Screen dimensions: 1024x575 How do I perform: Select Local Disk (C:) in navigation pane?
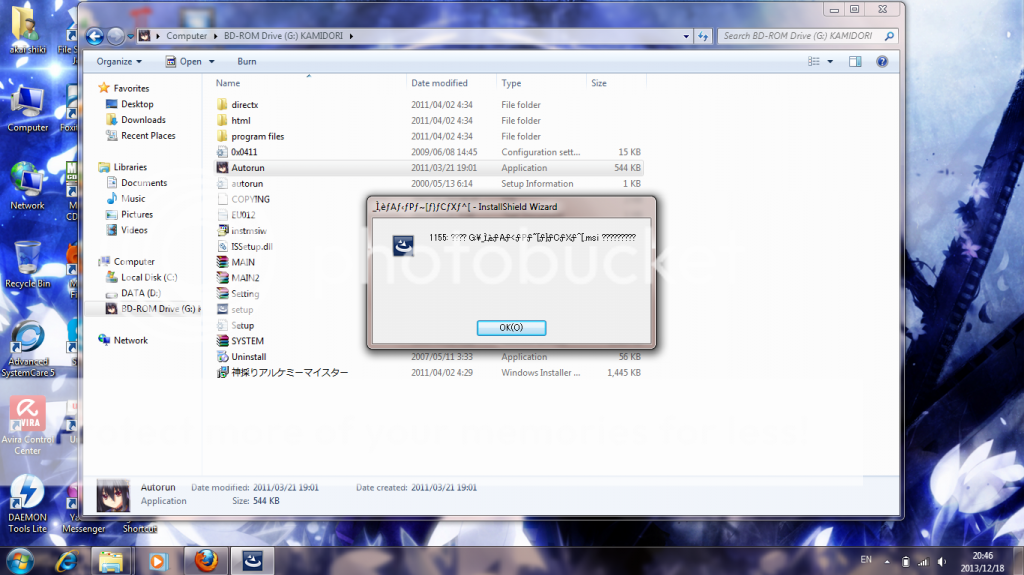(x=148, y=277)
